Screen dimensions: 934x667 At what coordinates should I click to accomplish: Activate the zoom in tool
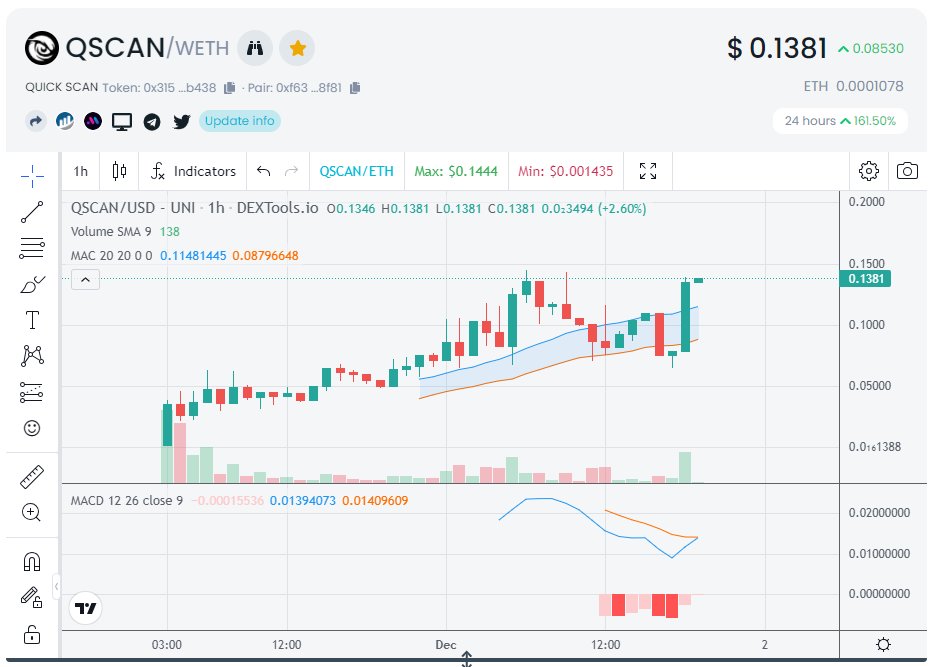click(31, 513)
